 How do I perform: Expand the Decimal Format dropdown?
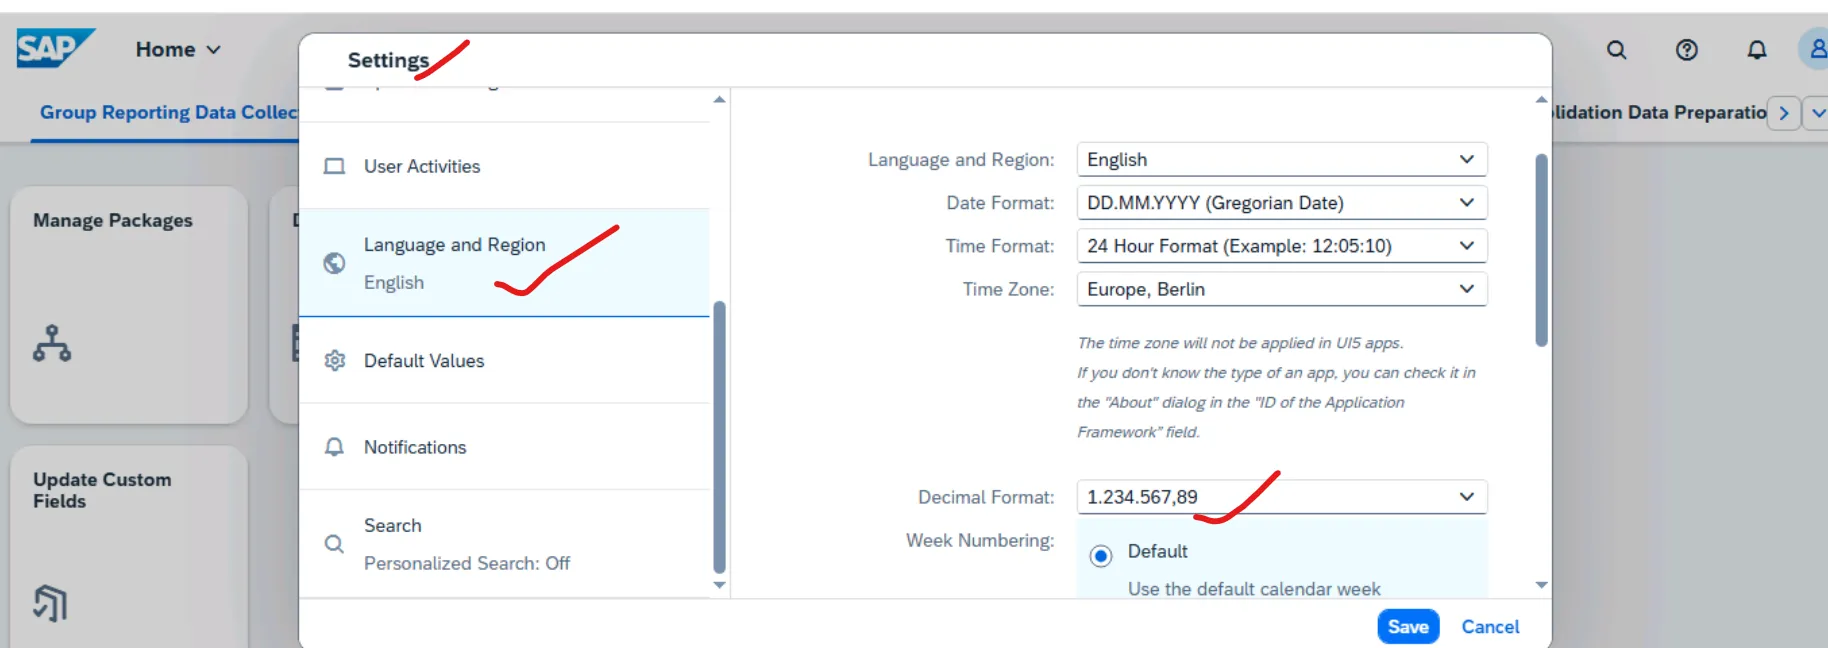click(x=1466, y=497)
